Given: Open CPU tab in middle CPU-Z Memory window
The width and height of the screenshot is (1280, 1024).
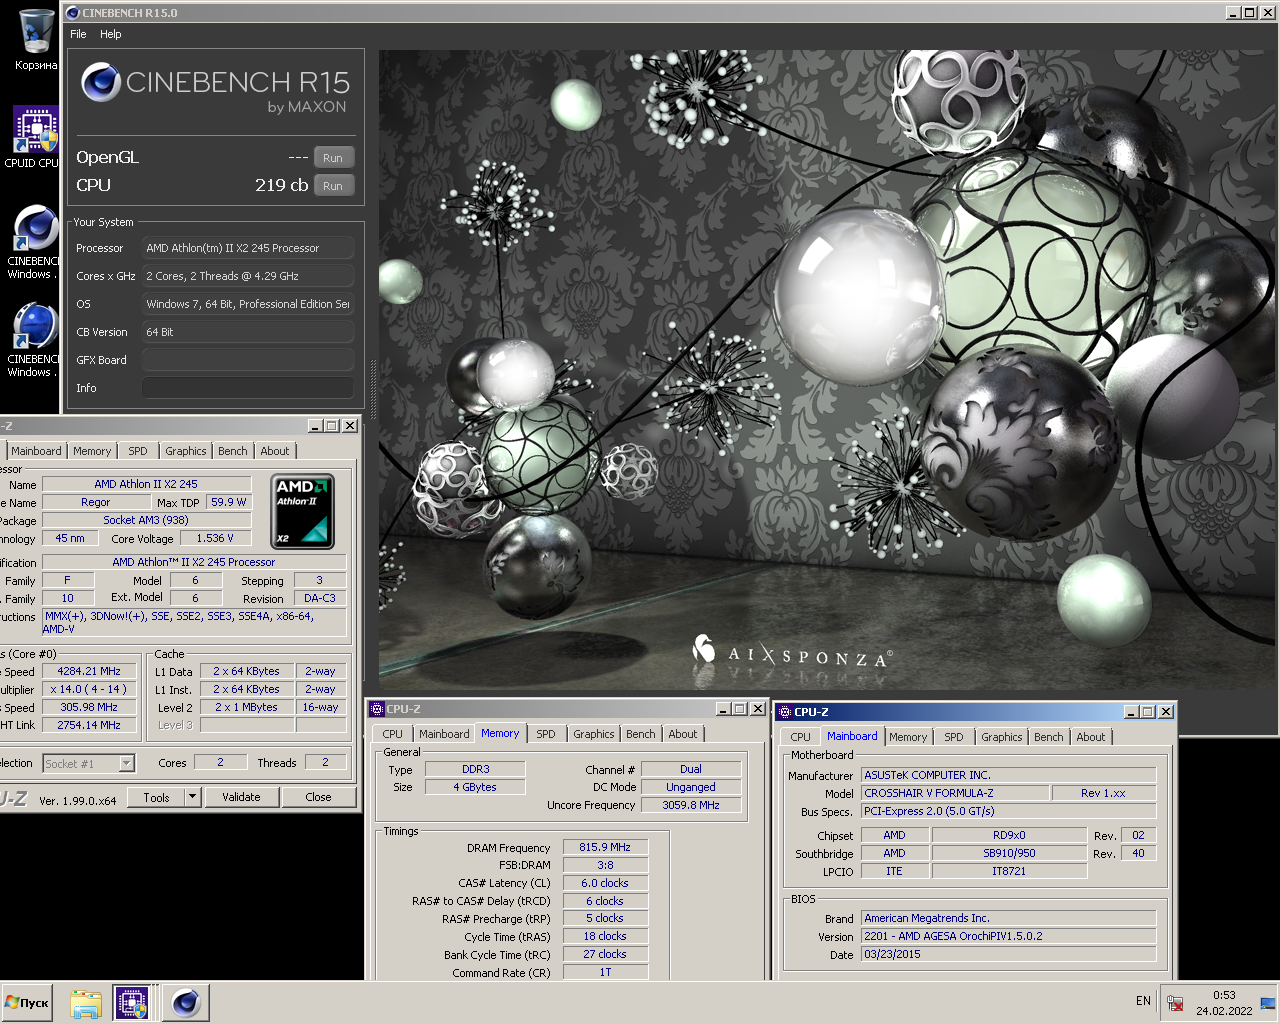Looking at the screenshot, I should (x=393, y=734).
